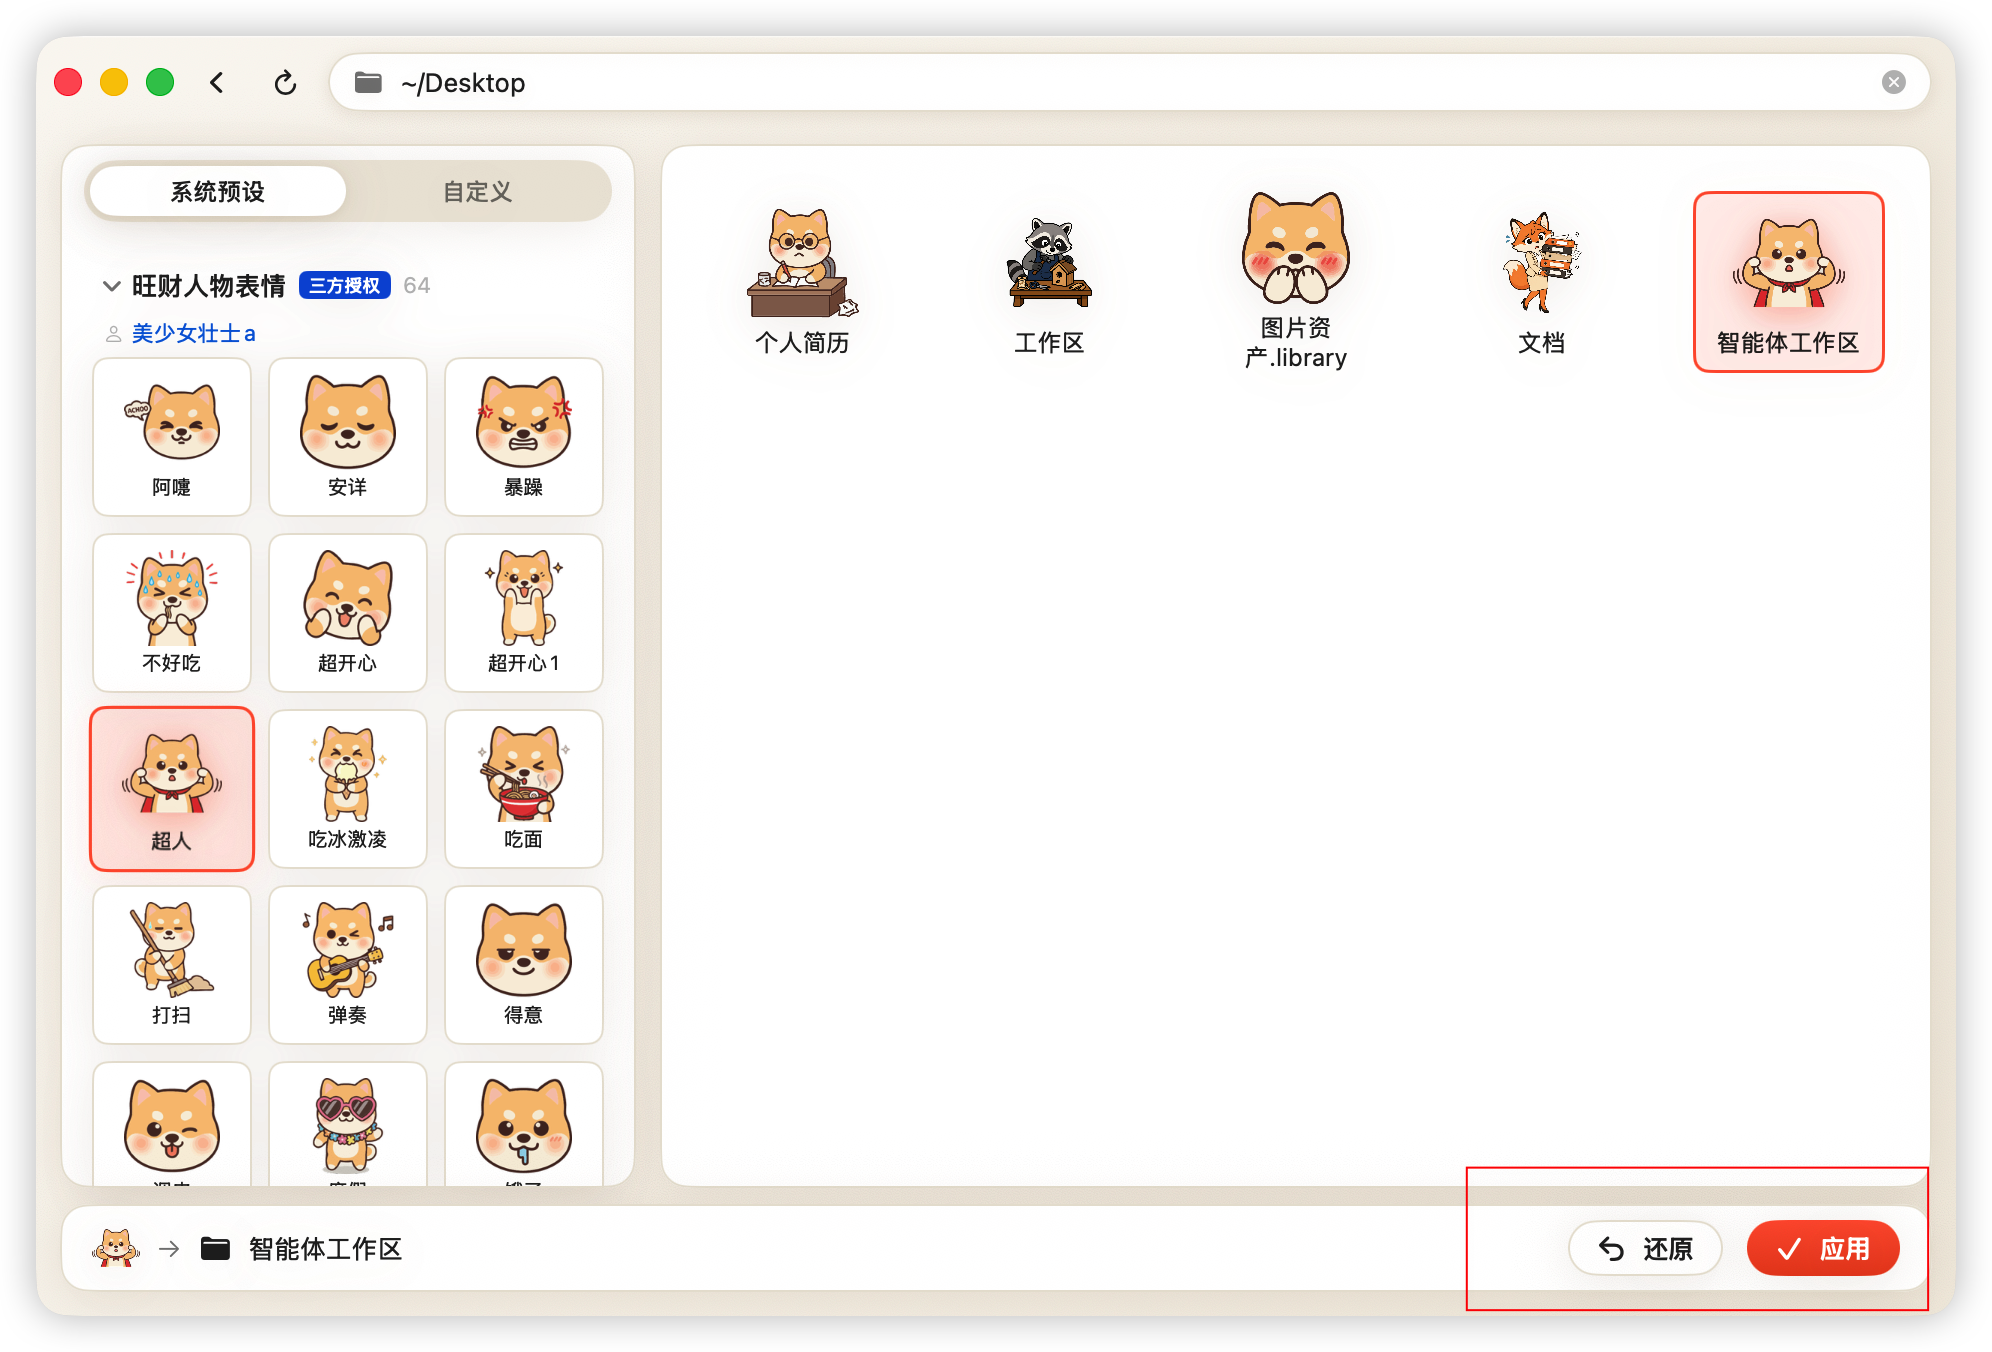Image resolution: width=1992 pixels, height=1352 pixels.
Task: Clear the path field
Action: click(x=1893, y=83)
